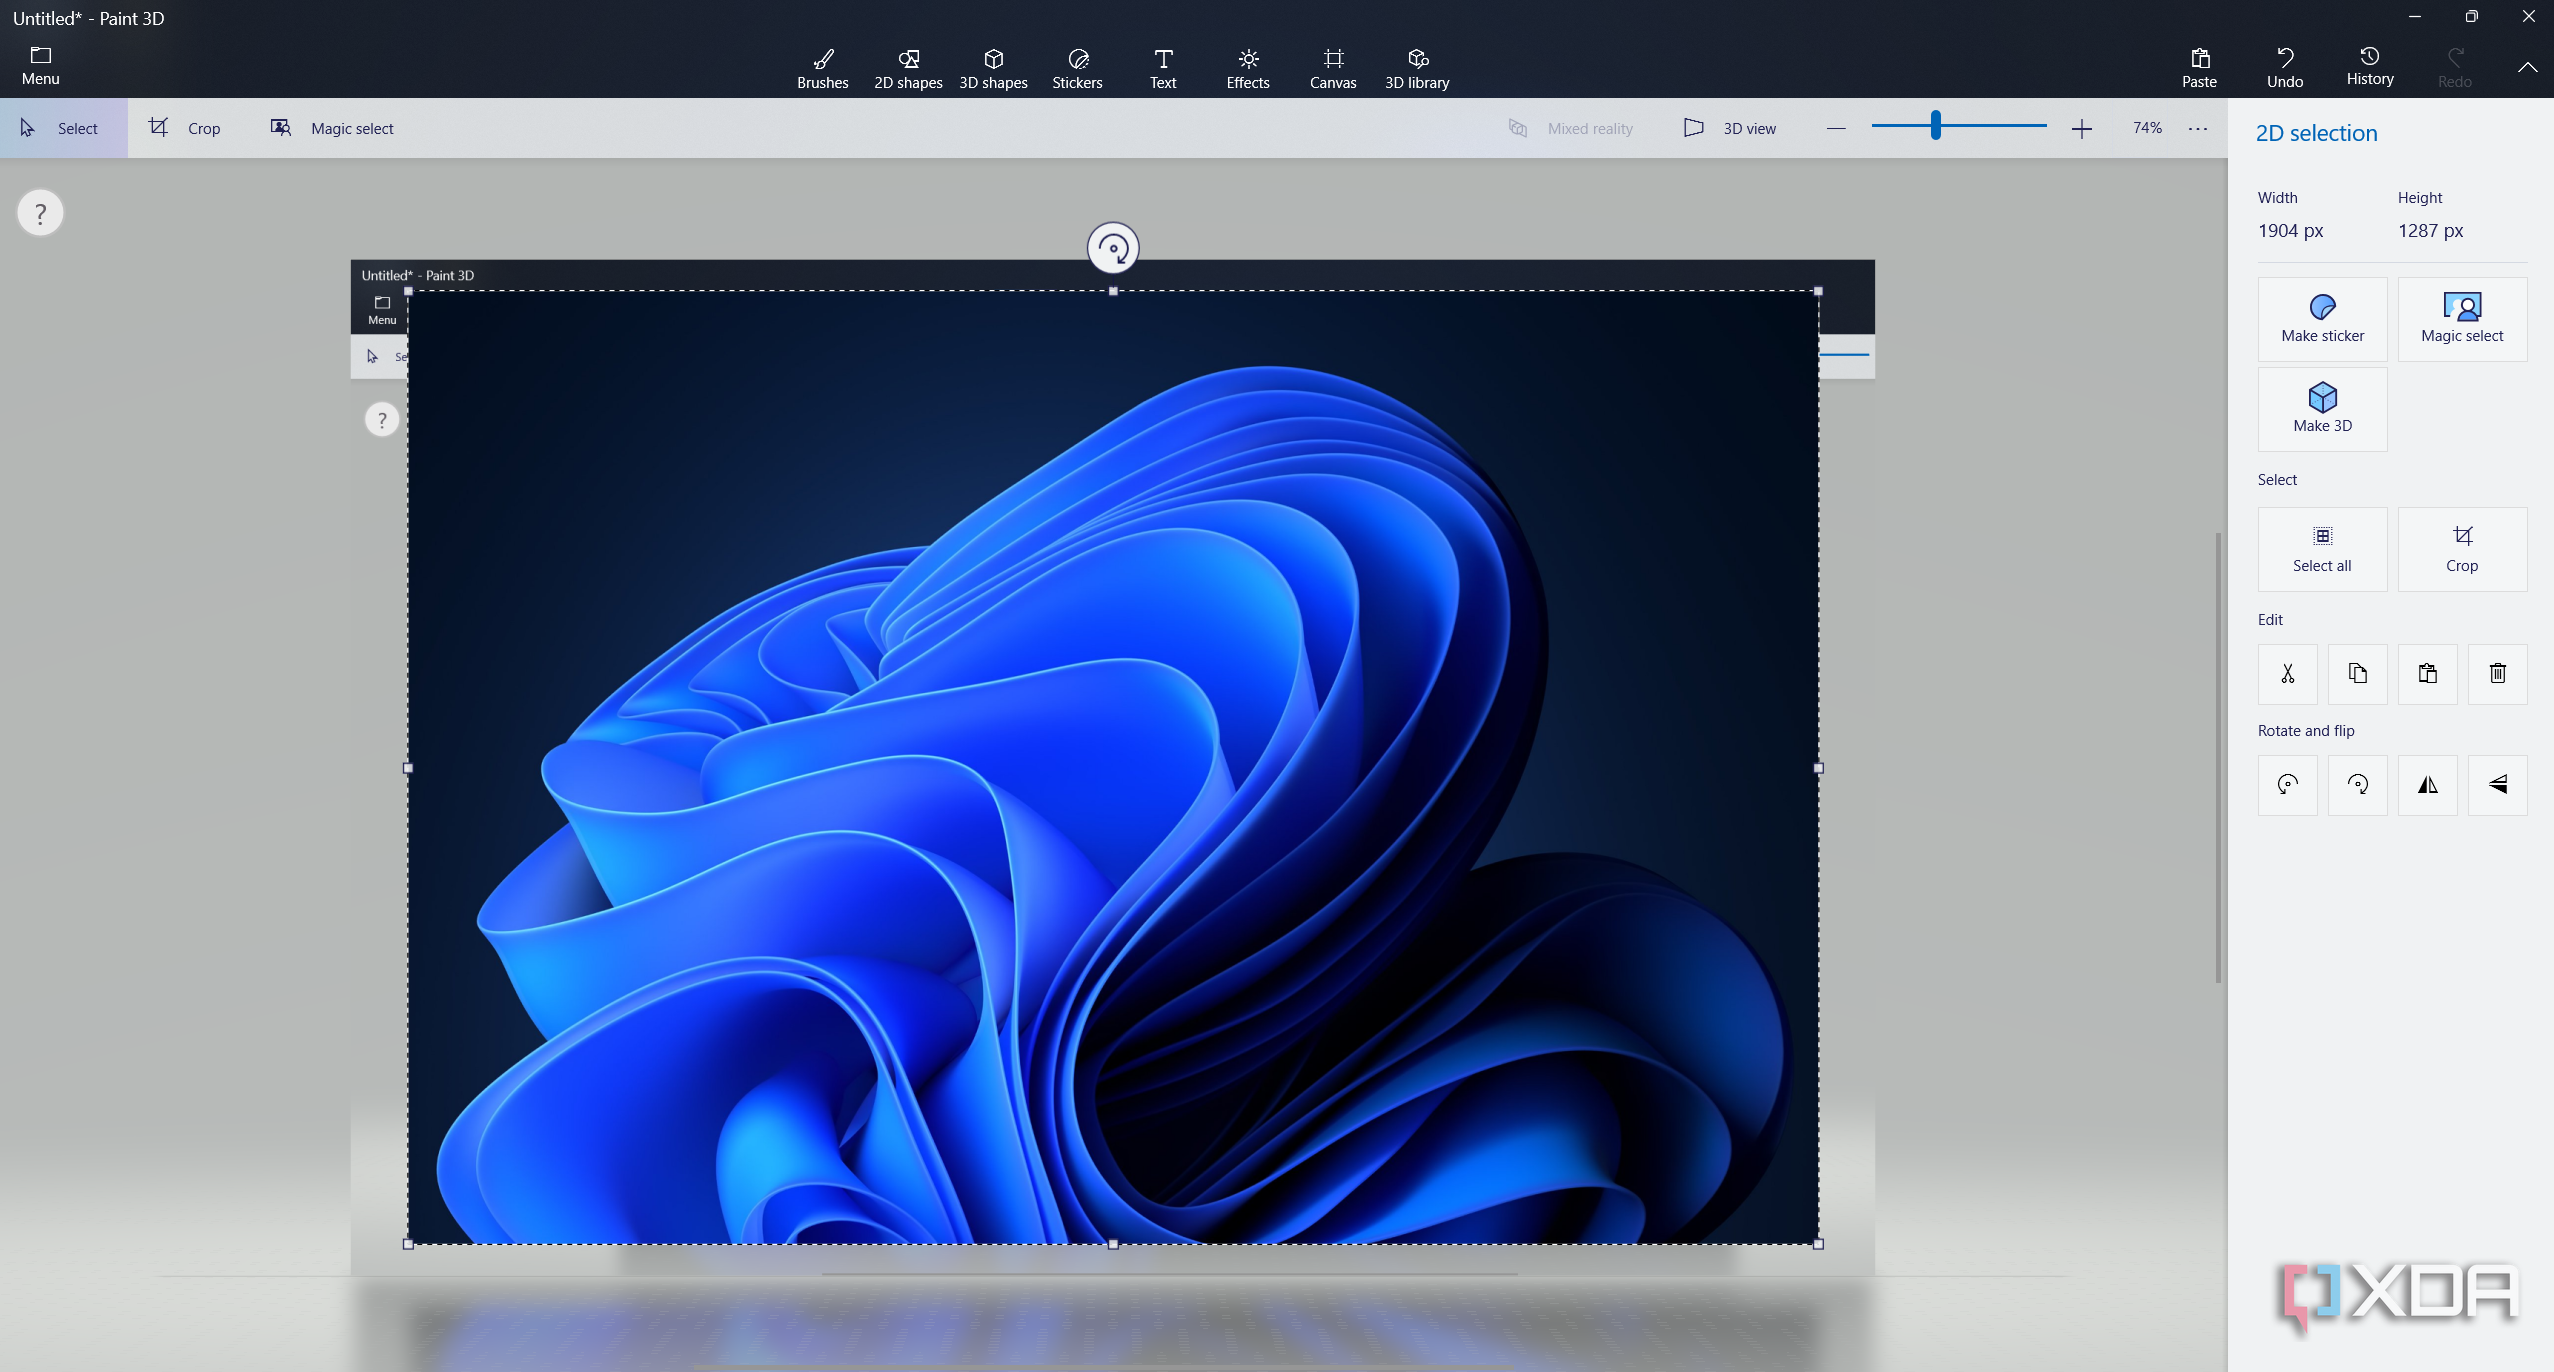Click the side panel vertical scrollbar

pyautogui.click(x=2218, y=757)
